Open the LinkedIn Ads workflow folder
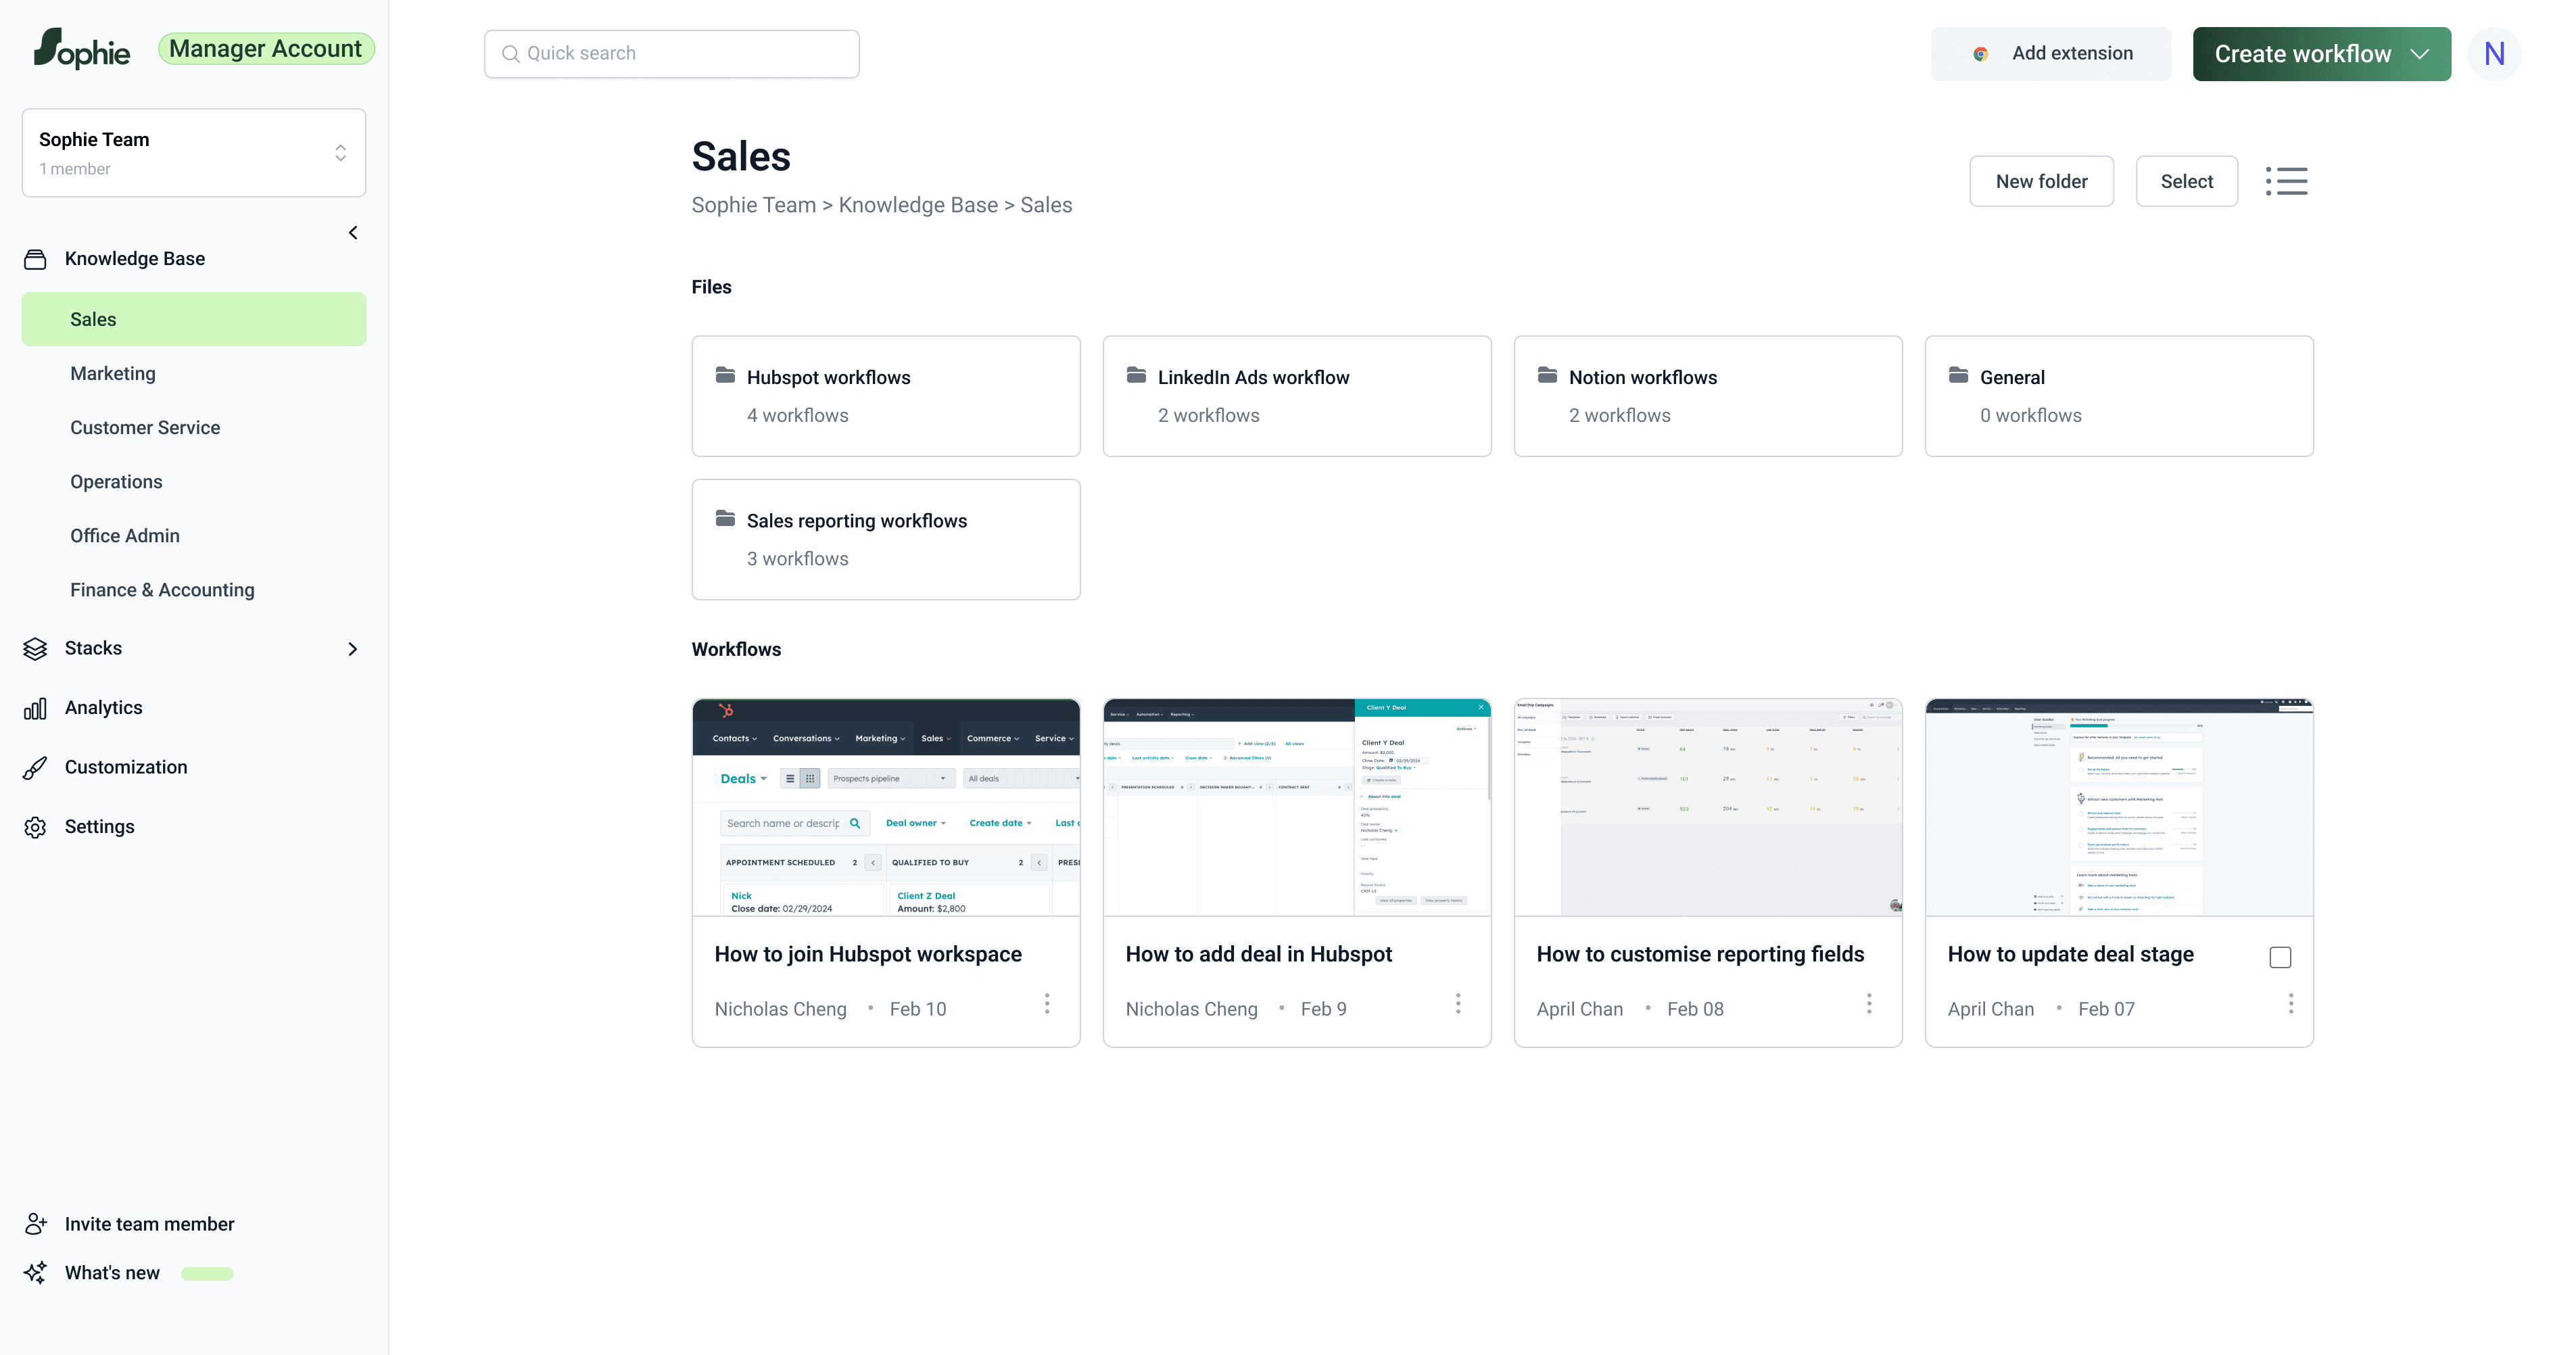2576x1355 pixels. click(x=1296, y=396)
